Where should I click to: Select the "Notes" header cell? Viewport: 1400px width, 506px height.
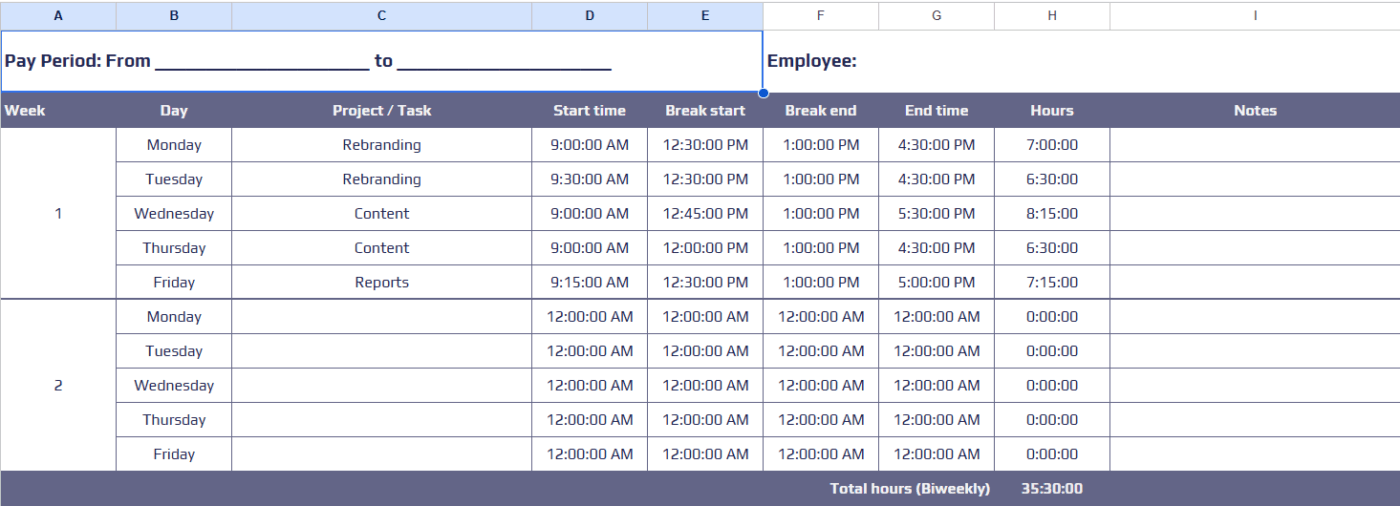tap(1254, 111)
